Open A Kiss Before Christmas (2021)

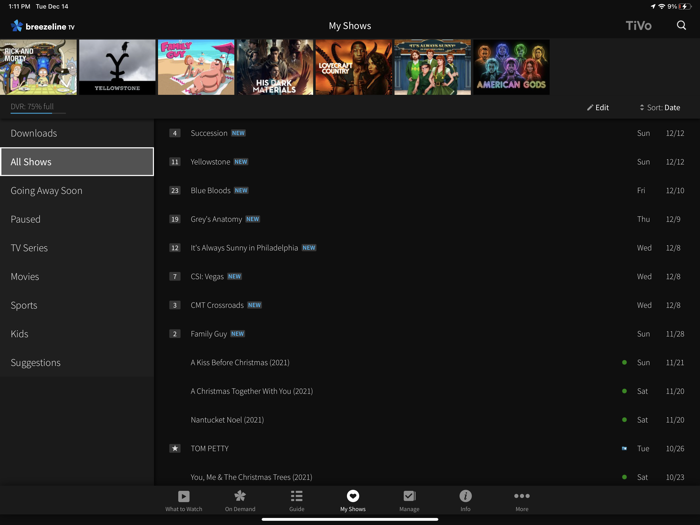point(427,362)
